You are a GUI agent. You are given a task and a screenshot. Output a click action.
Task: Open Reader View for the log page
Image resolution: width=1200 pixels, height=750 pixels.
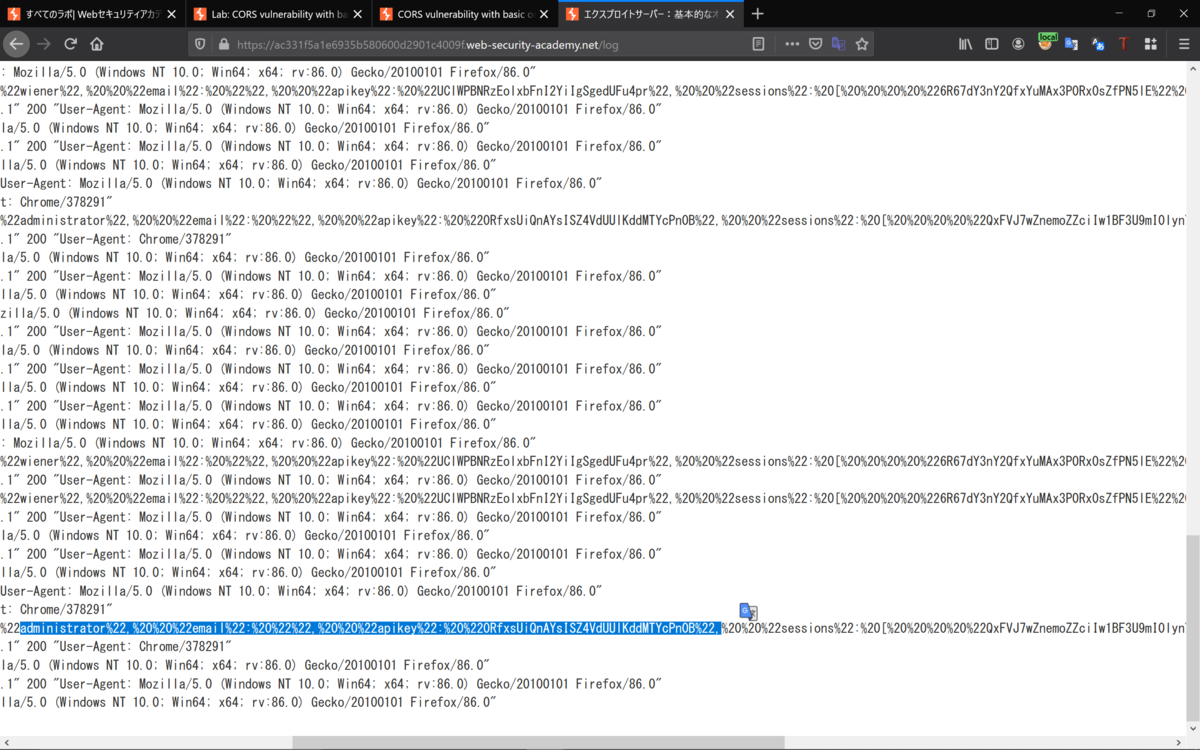tap(758, 44)
